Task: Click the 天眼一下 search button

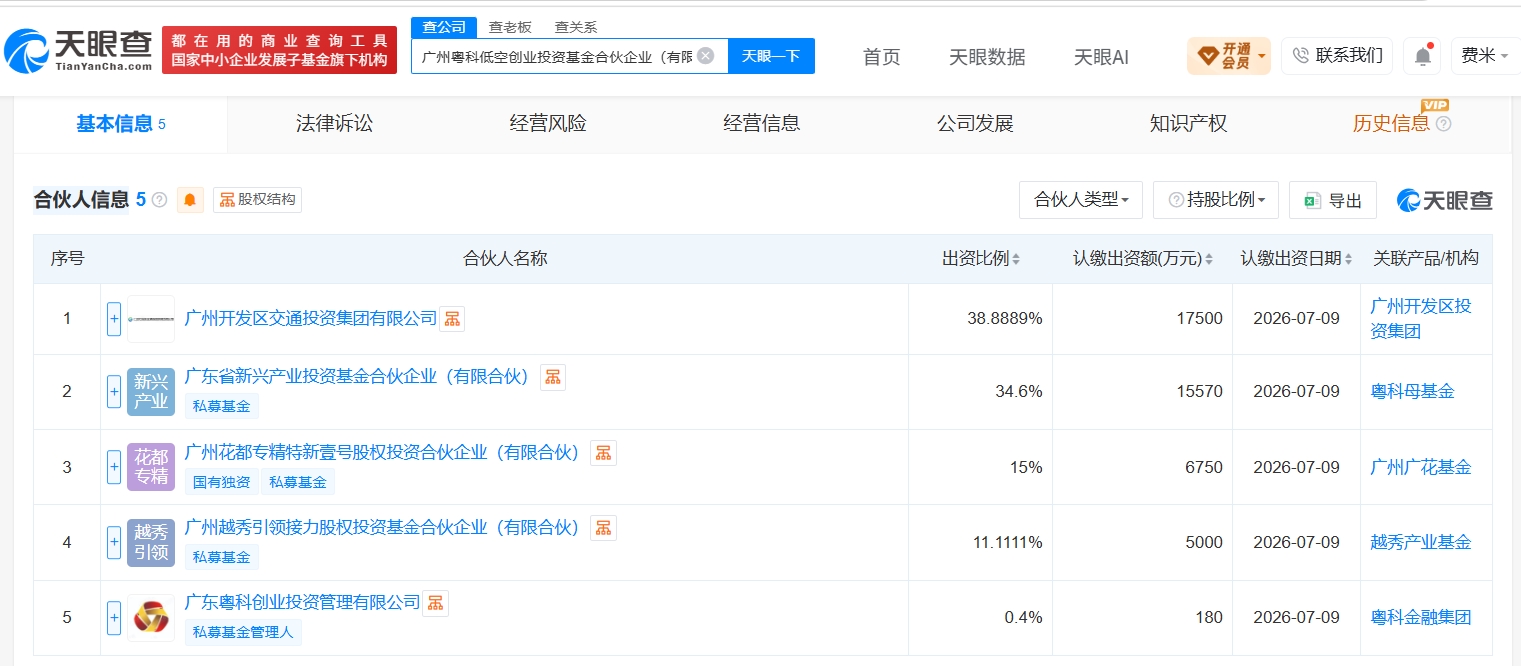Action: (x=771, y=56)
